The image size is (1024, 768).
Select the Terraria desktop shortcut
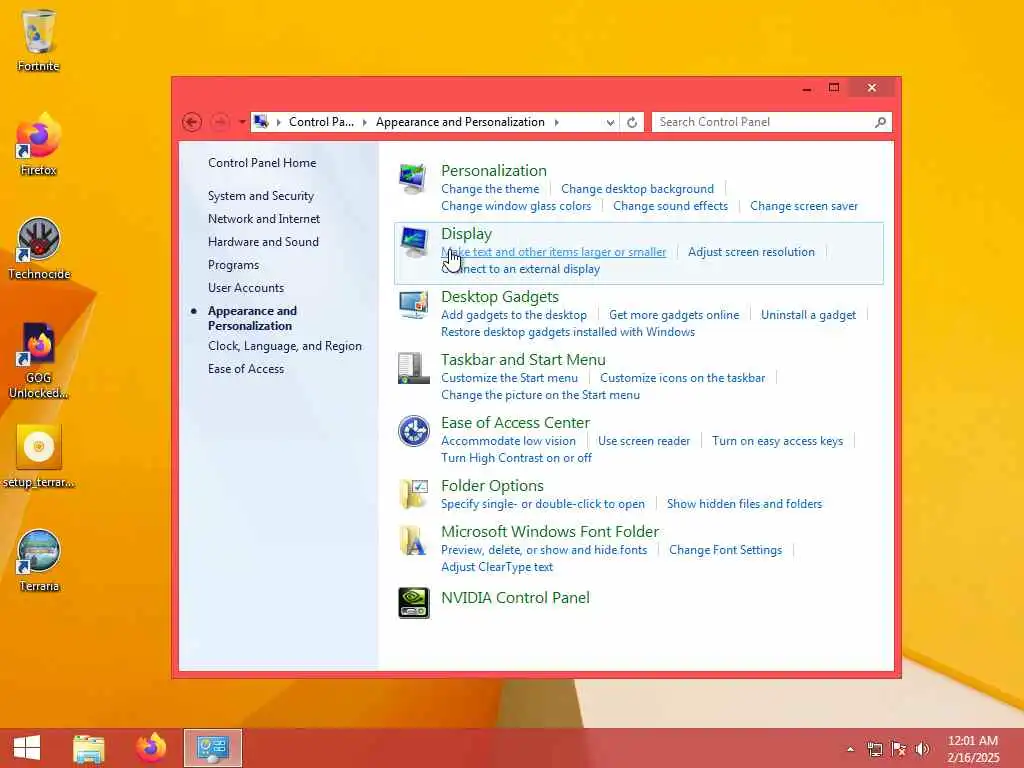[x=39, y=561]
